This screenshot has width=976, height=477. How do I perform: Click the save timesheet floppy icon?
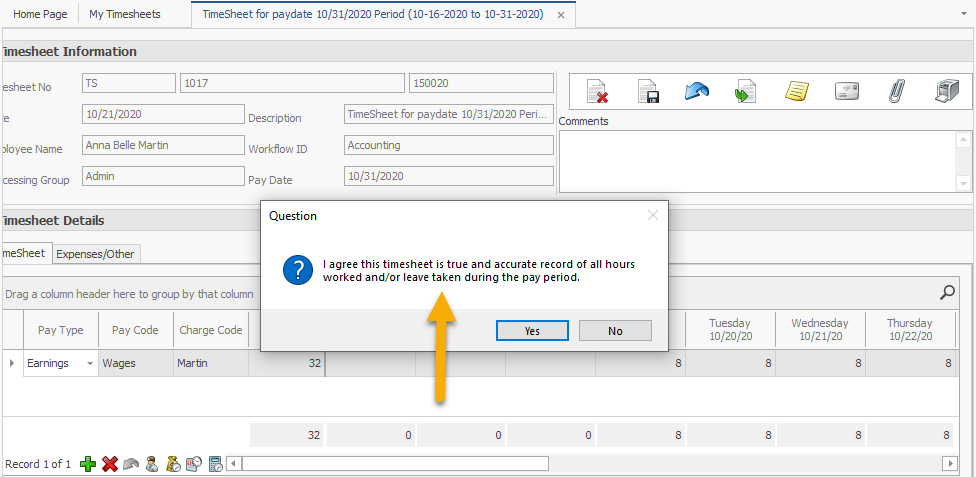[648, 92]
